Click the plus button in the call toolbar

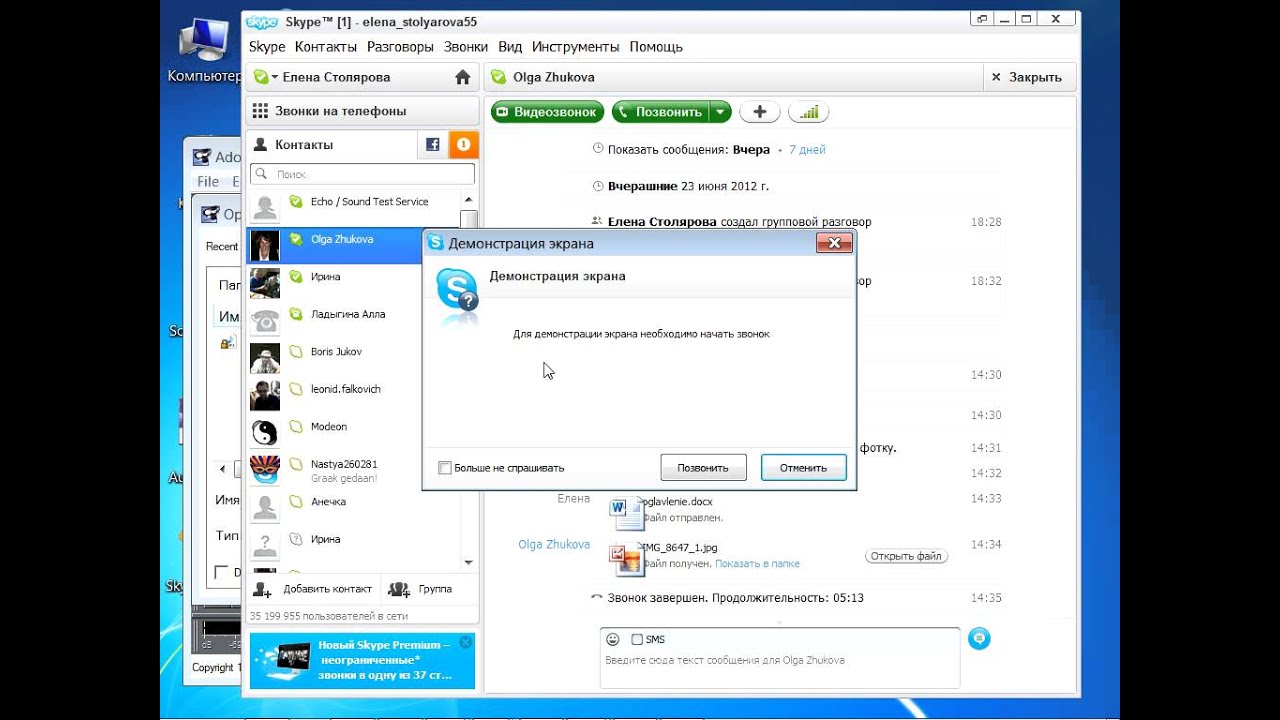(759, 112)
